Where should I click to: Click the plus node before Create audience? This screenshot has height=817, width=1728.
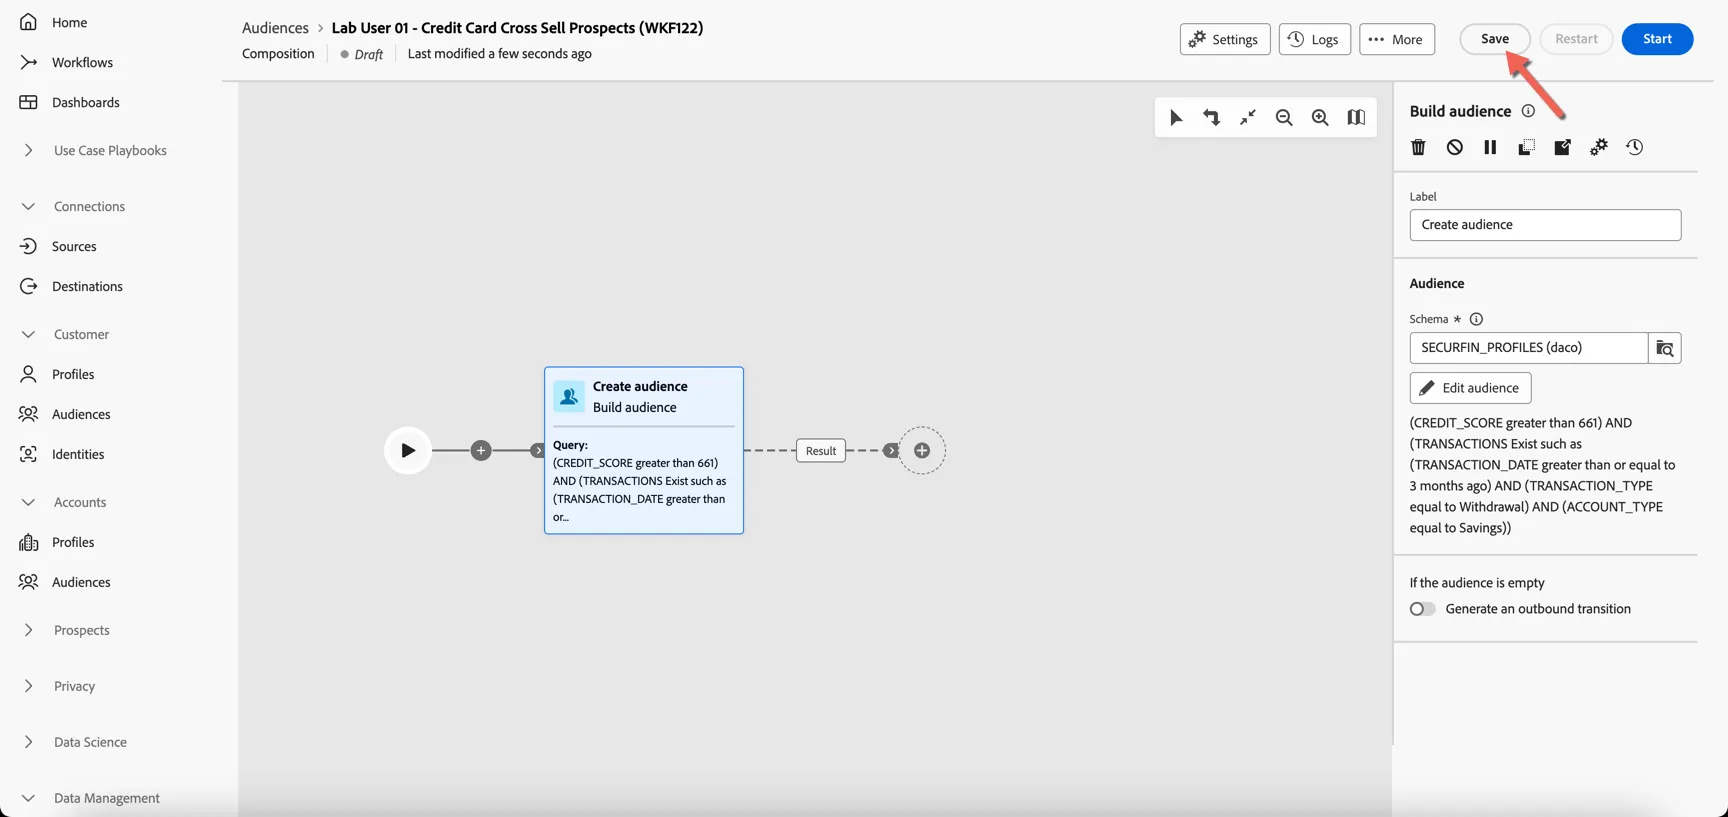pos(481,451)
